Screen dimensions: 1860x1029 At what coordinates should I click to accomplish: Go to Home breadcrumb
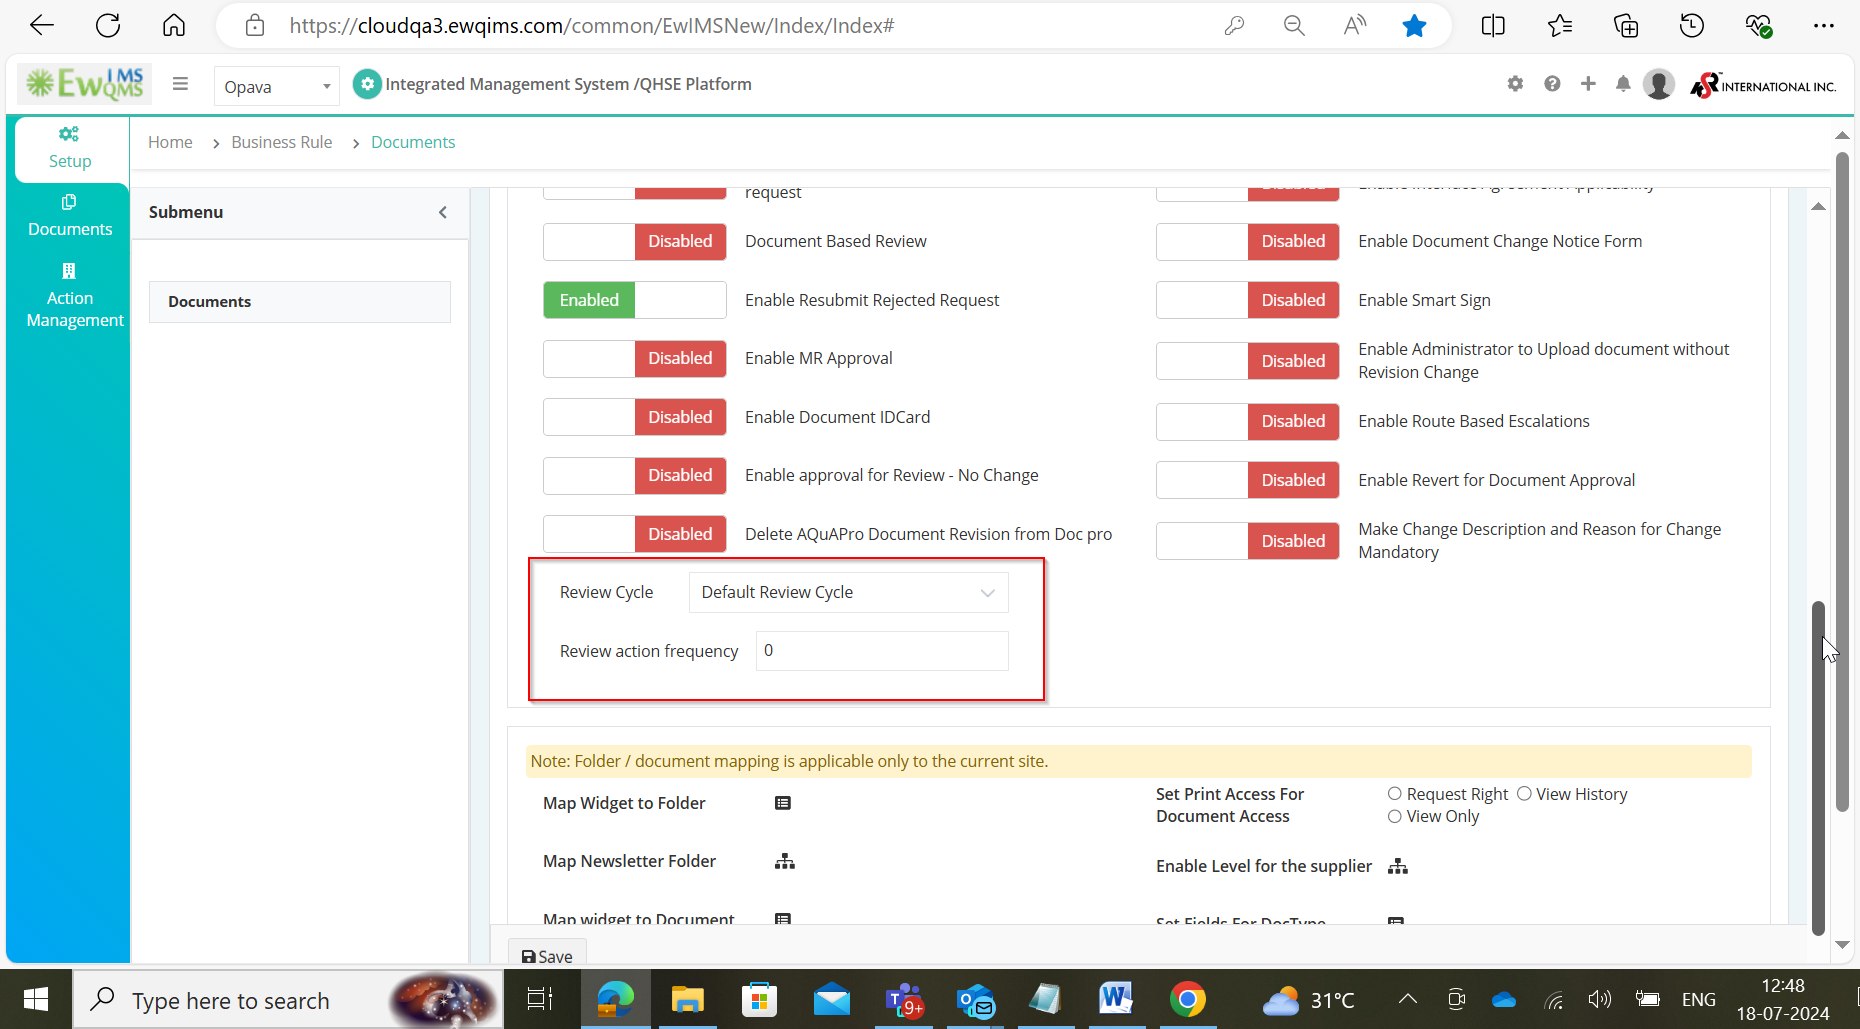[170, 142]
